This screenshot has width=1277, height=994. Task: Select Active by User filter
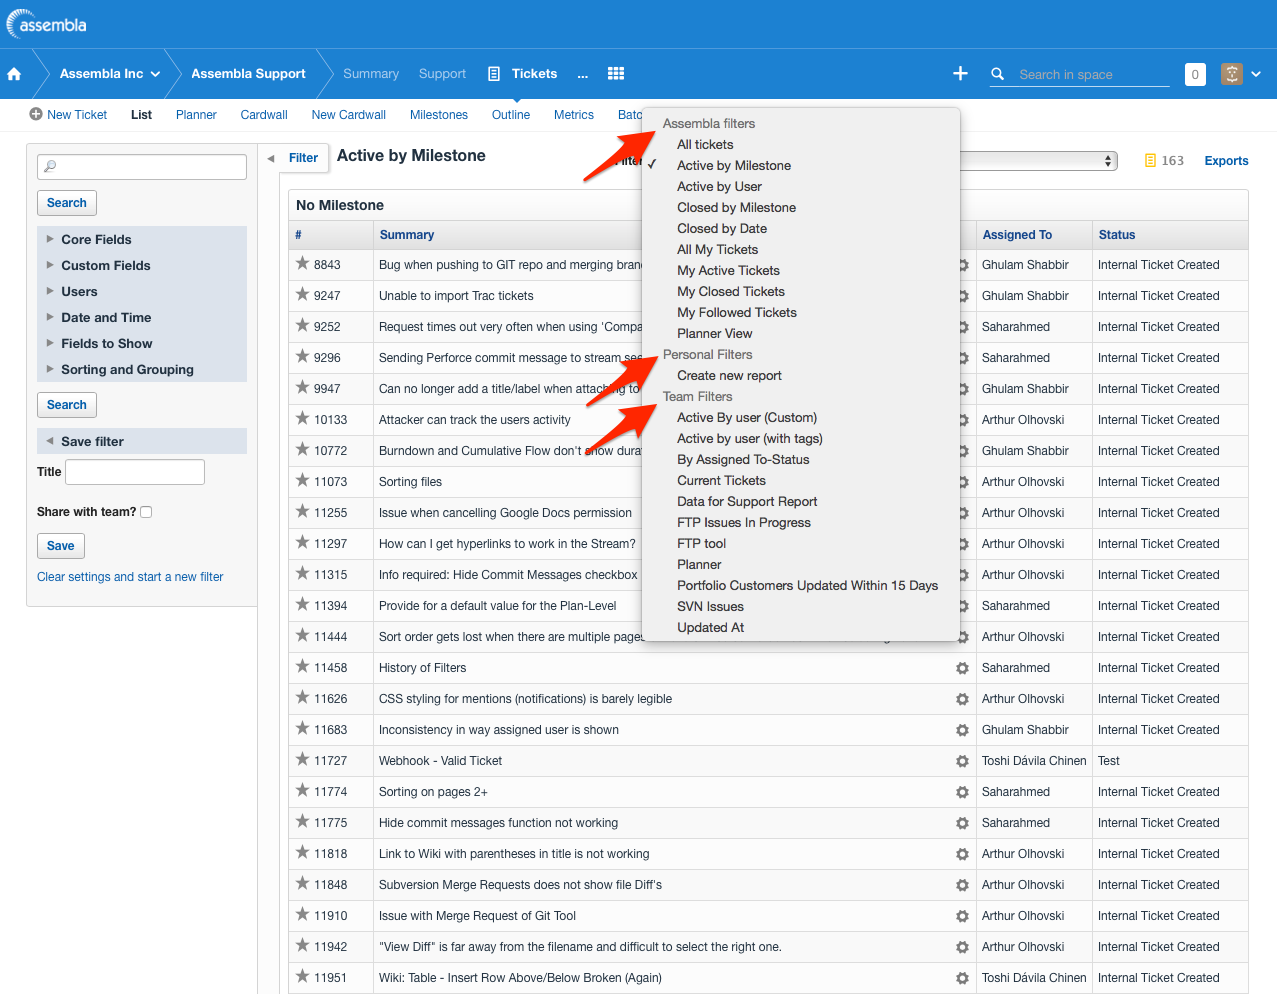pos(719,186)
